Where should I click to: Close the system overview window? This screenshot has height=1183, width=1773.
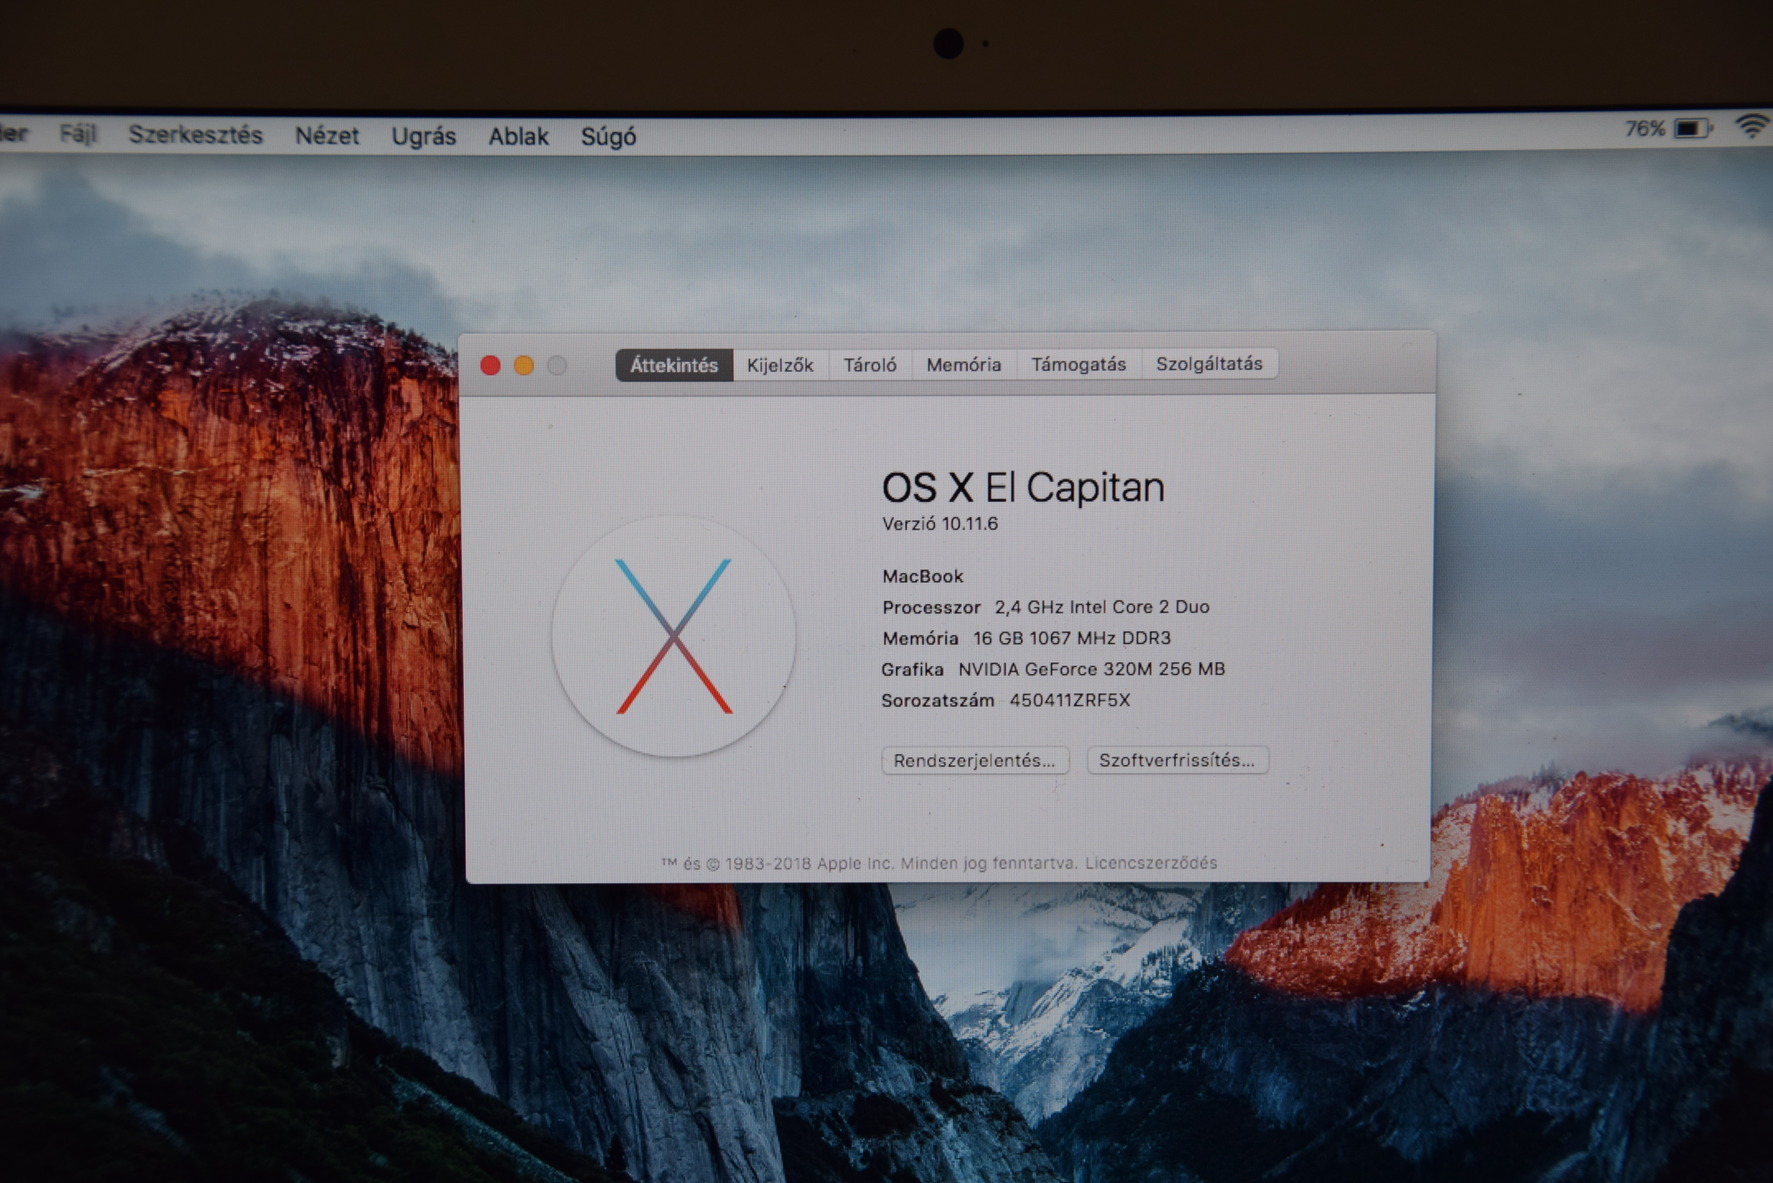(490, 366)
